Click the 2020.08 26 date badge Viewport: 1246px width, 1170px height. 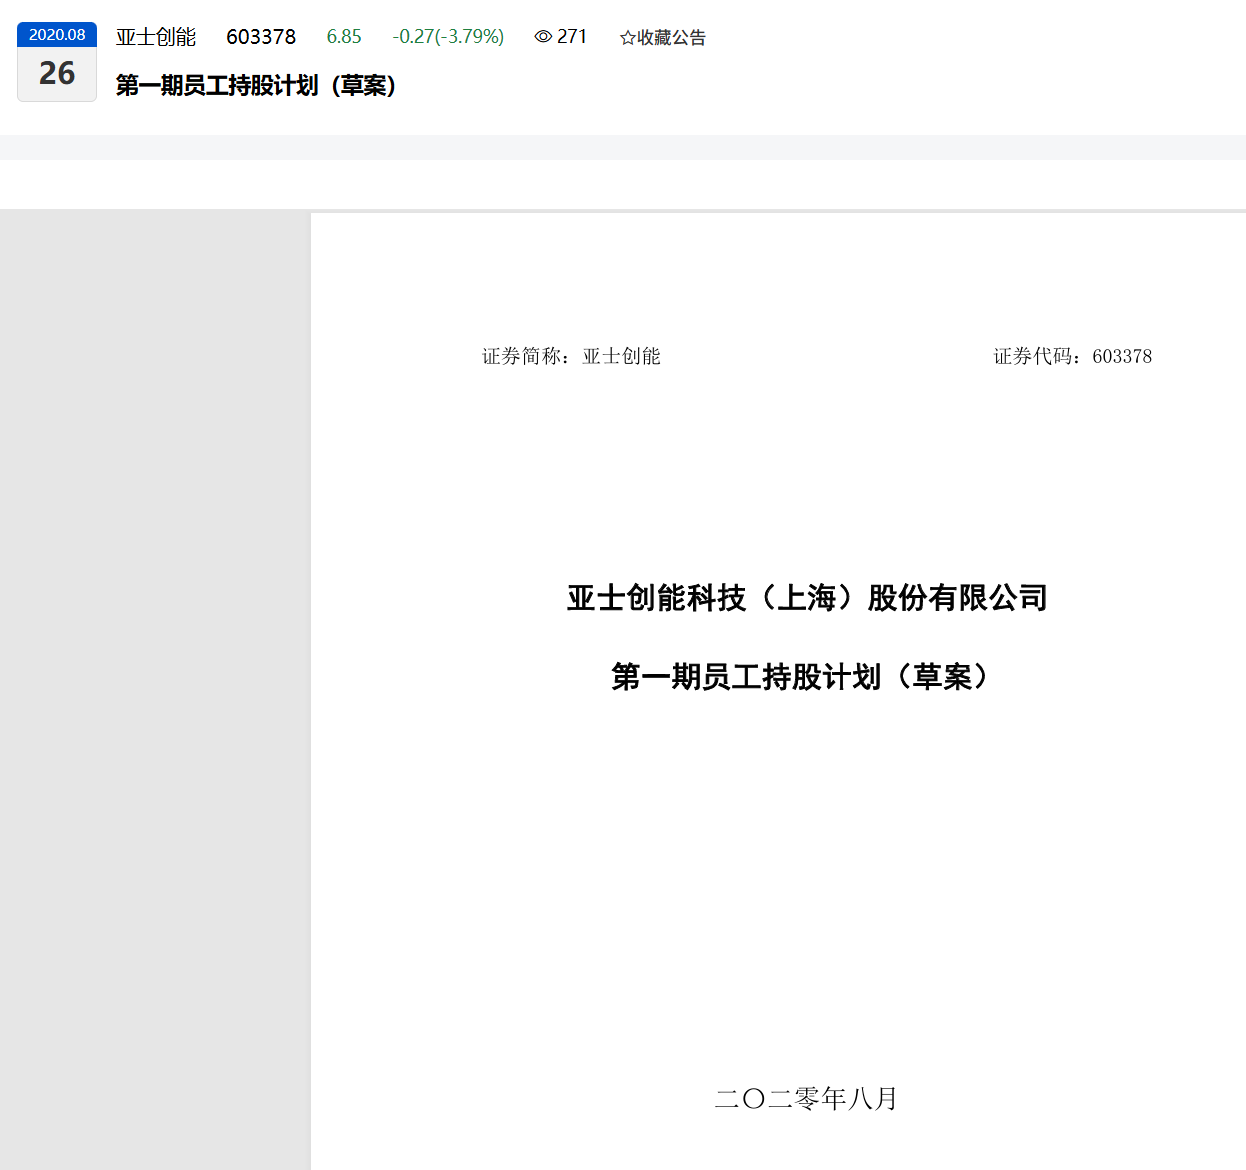(x=57, y=61)
